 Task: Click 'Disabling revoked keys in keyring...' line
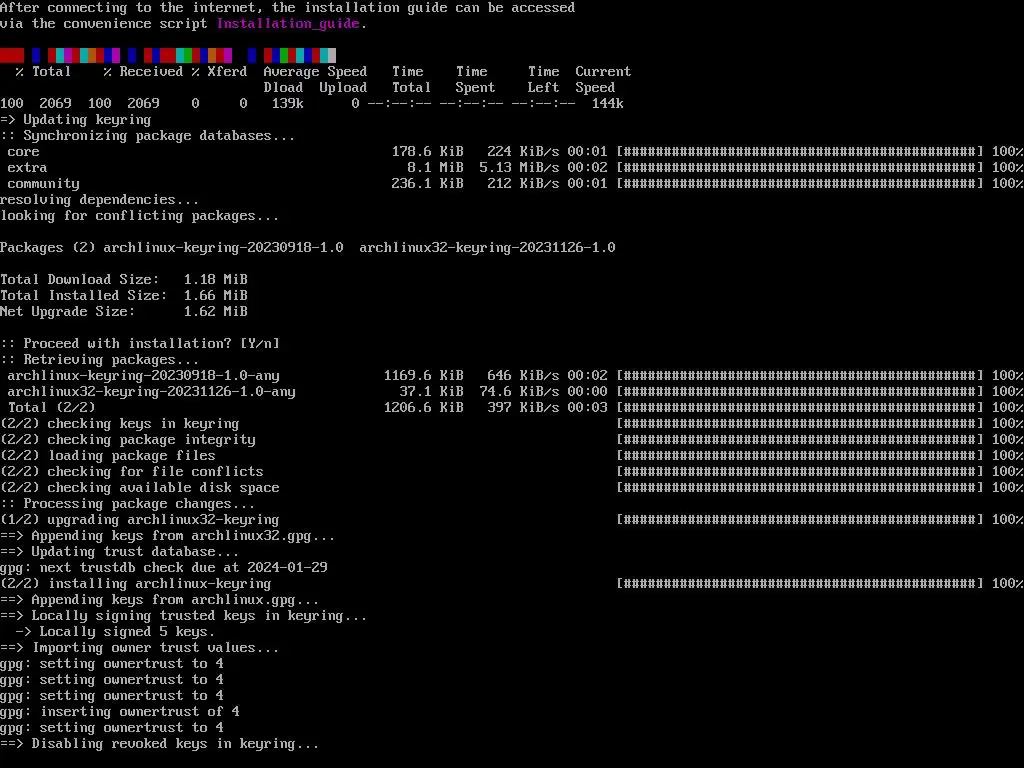coord(159,744)
